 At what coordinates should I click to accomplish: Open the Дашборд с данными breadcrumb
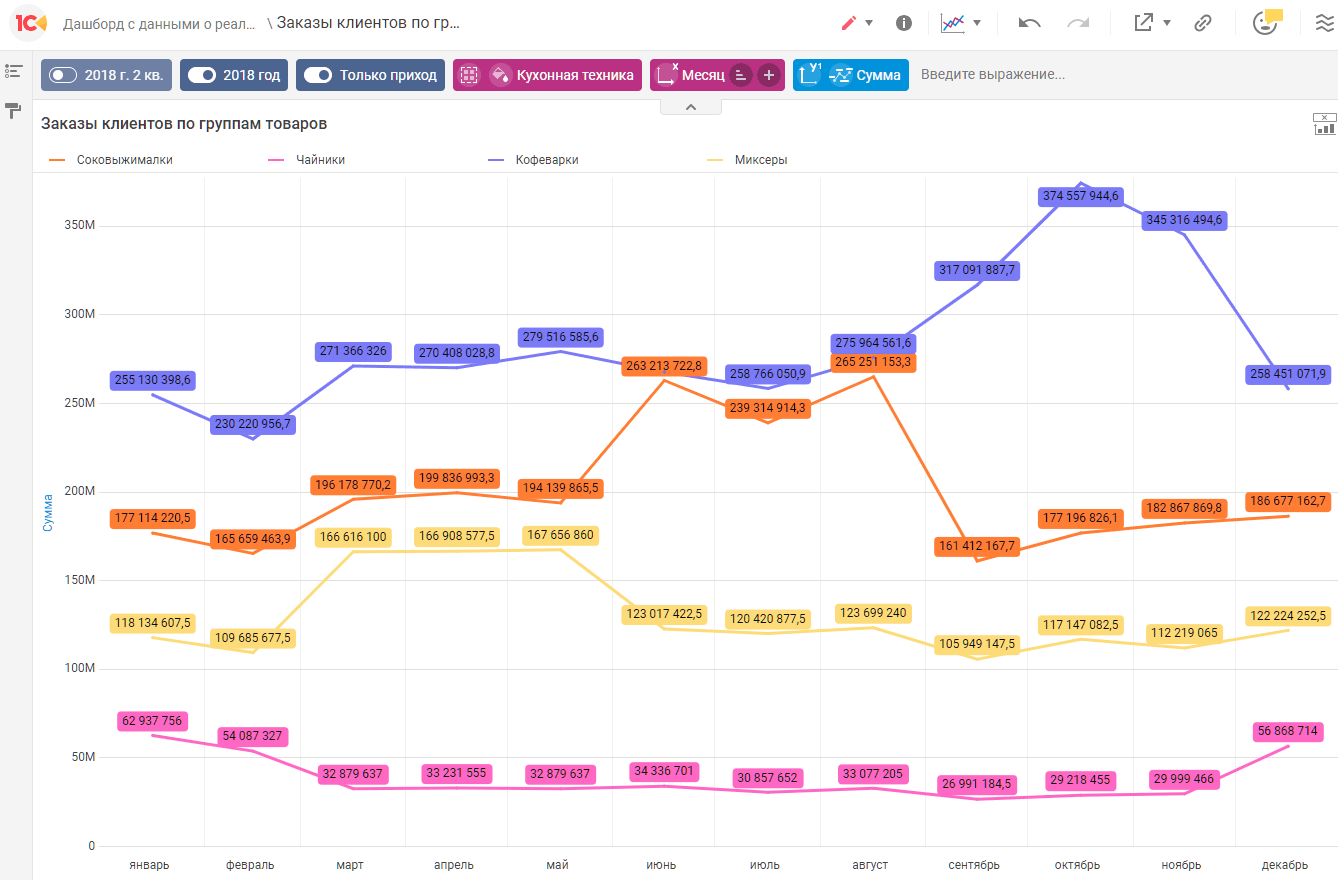pos(159,23)
